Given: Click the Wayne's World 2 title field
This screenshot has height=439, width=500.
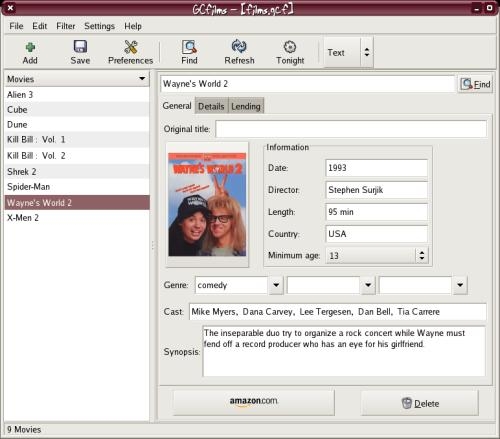Looking at the screenshot, I should (308, 84).
